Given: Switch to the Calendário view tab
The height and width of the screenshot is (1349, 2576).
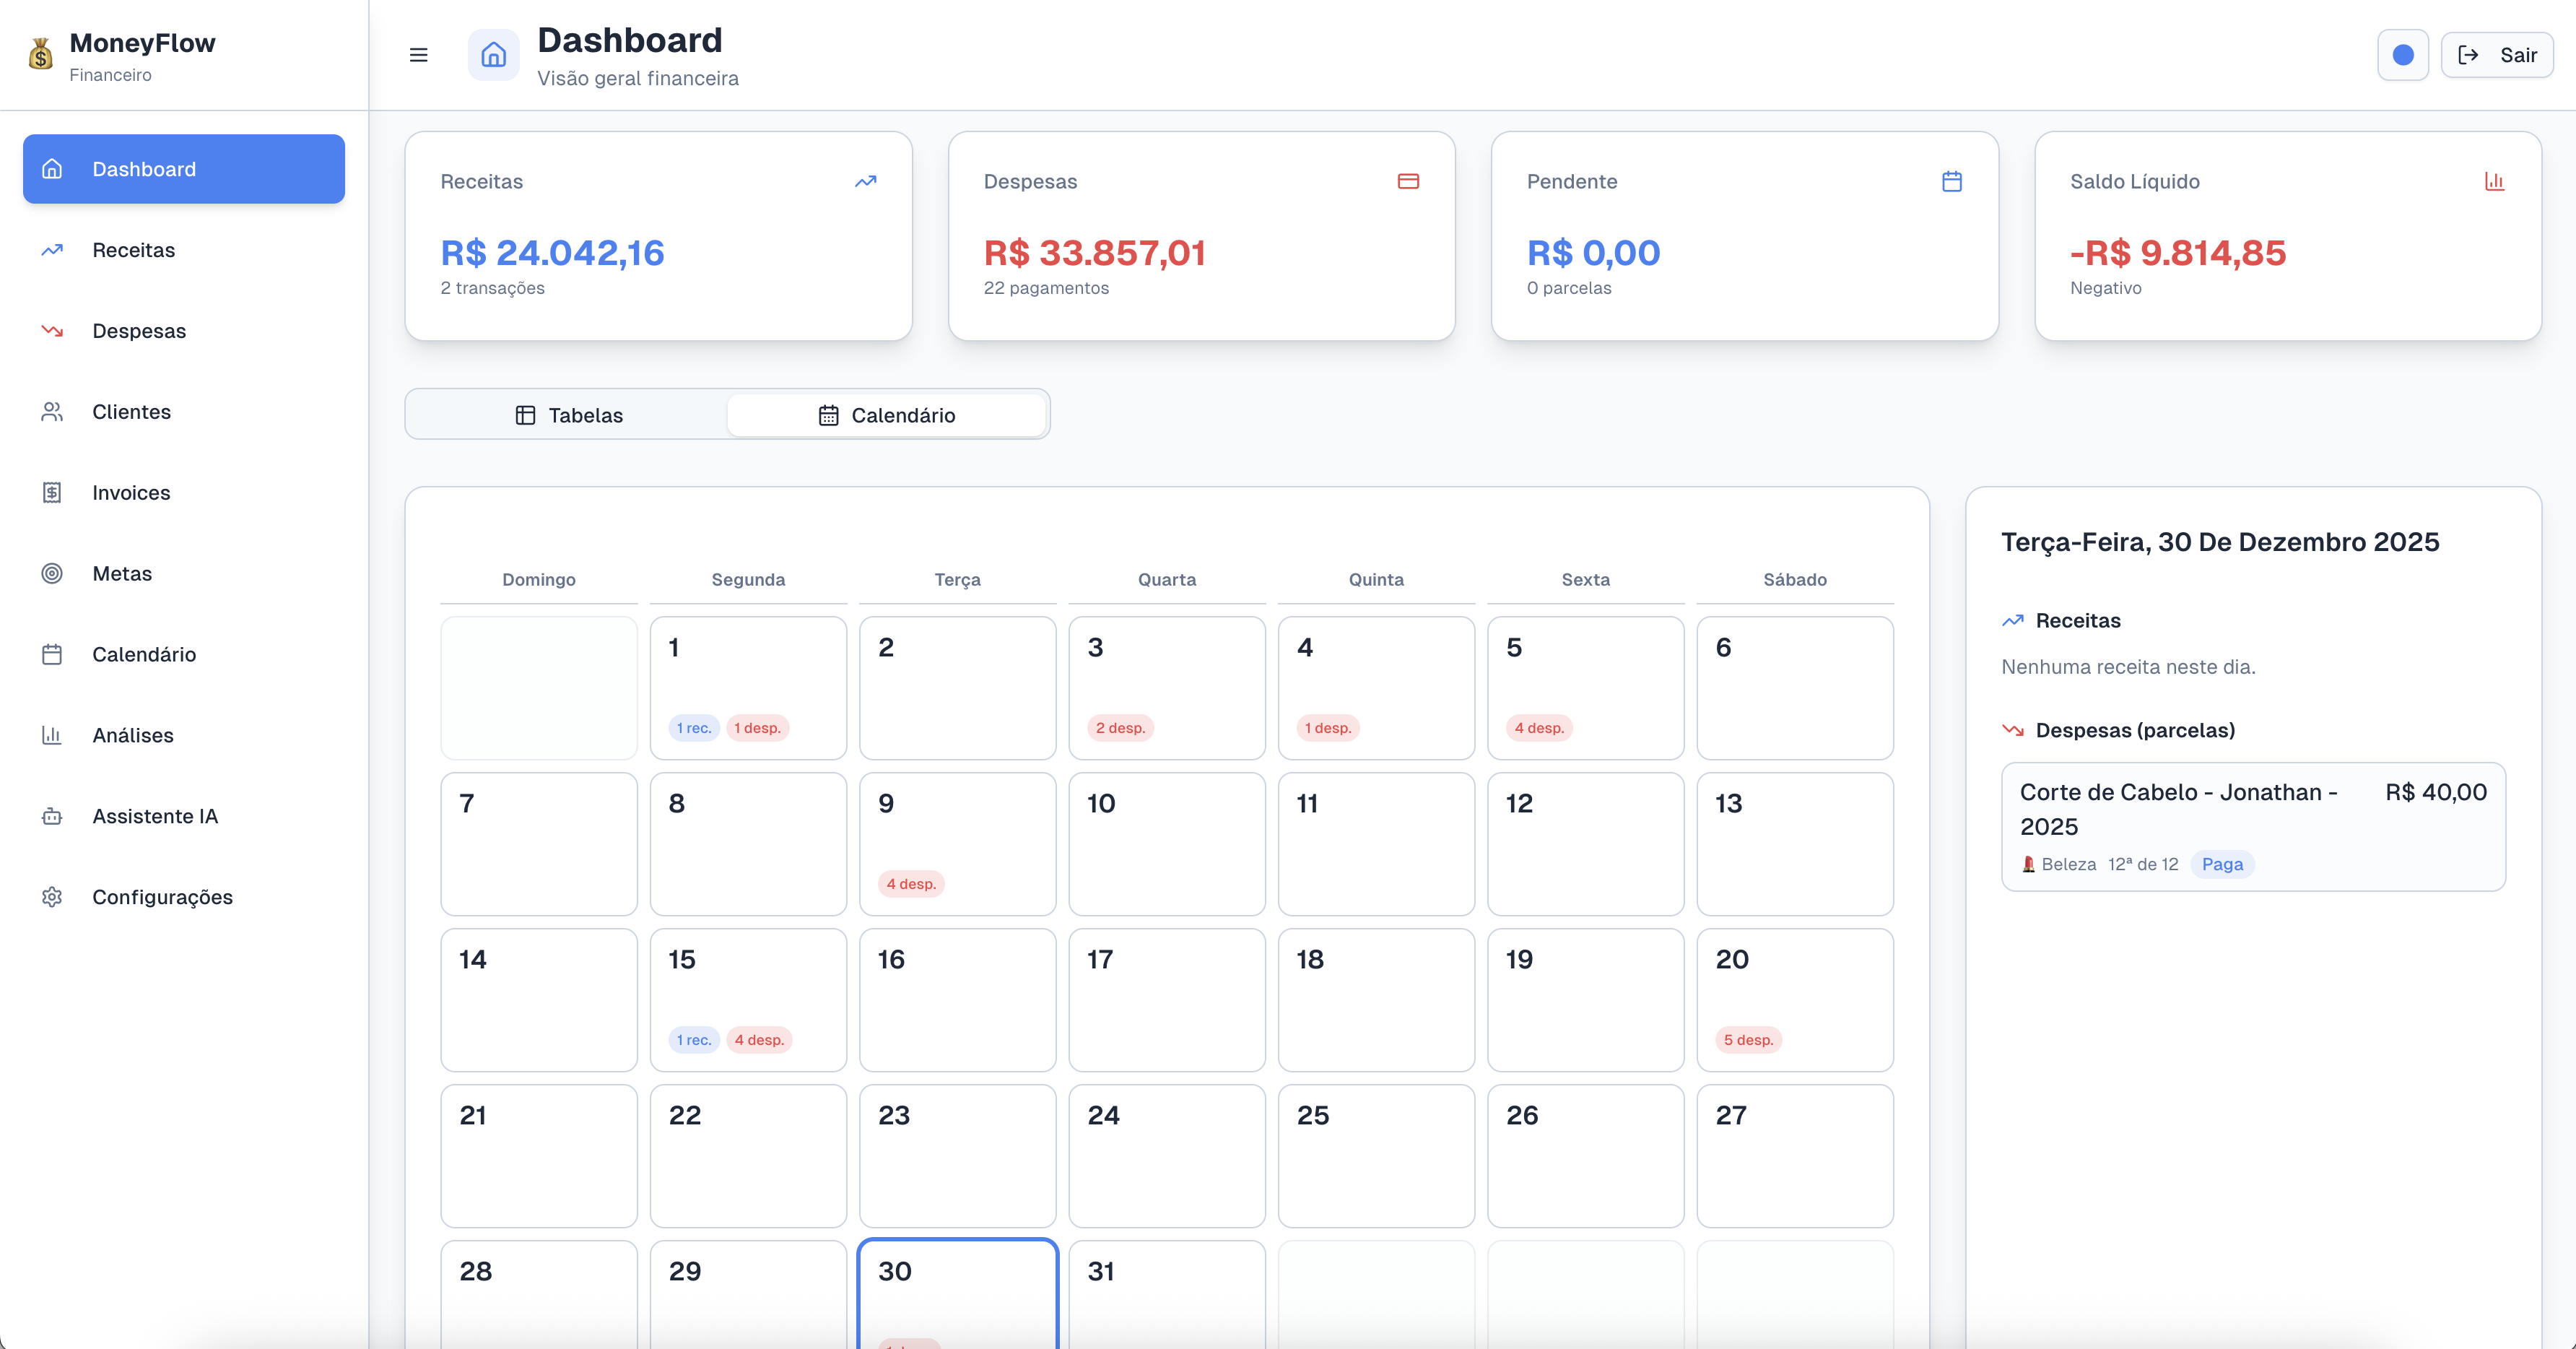Looking at the screenshot, I should 887,415.
